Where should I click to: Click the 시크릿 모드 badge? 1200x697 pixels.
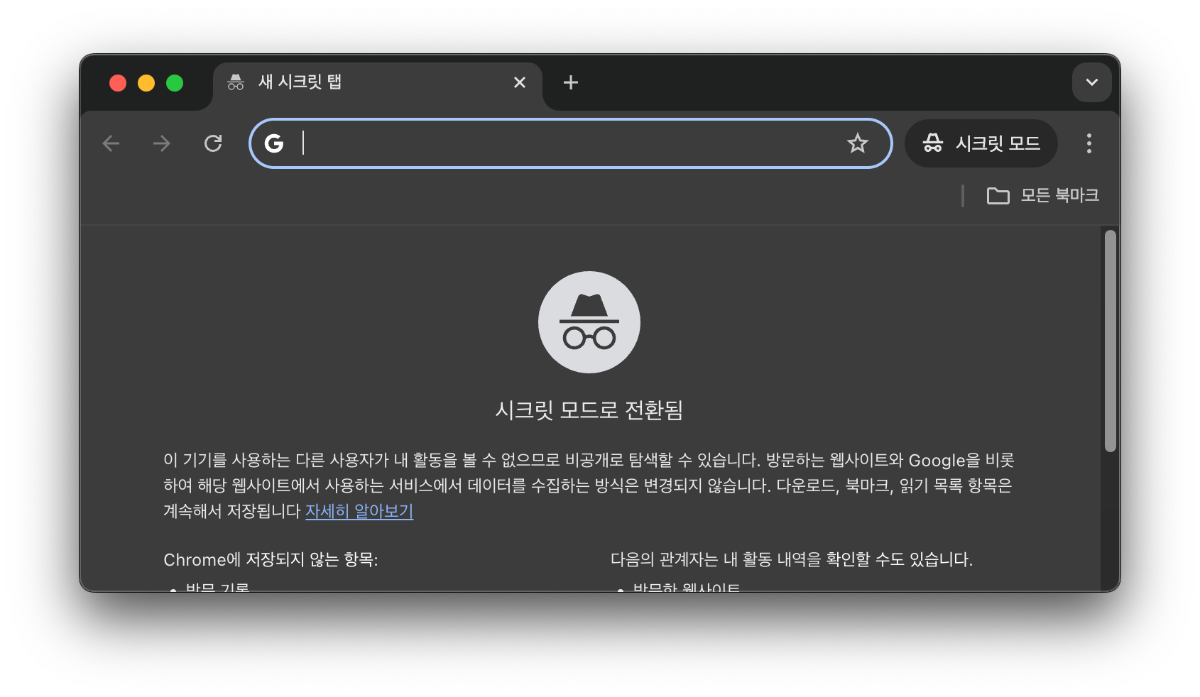(x=981, y=143)
